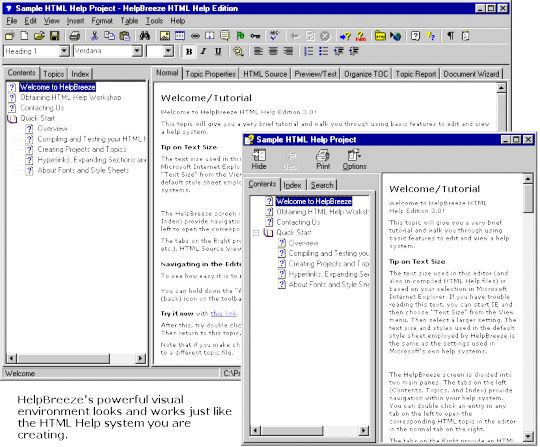Open the File menu
The height and width of the screenshot is (447, 540).
pyautogui.click(x=12, y=21)
